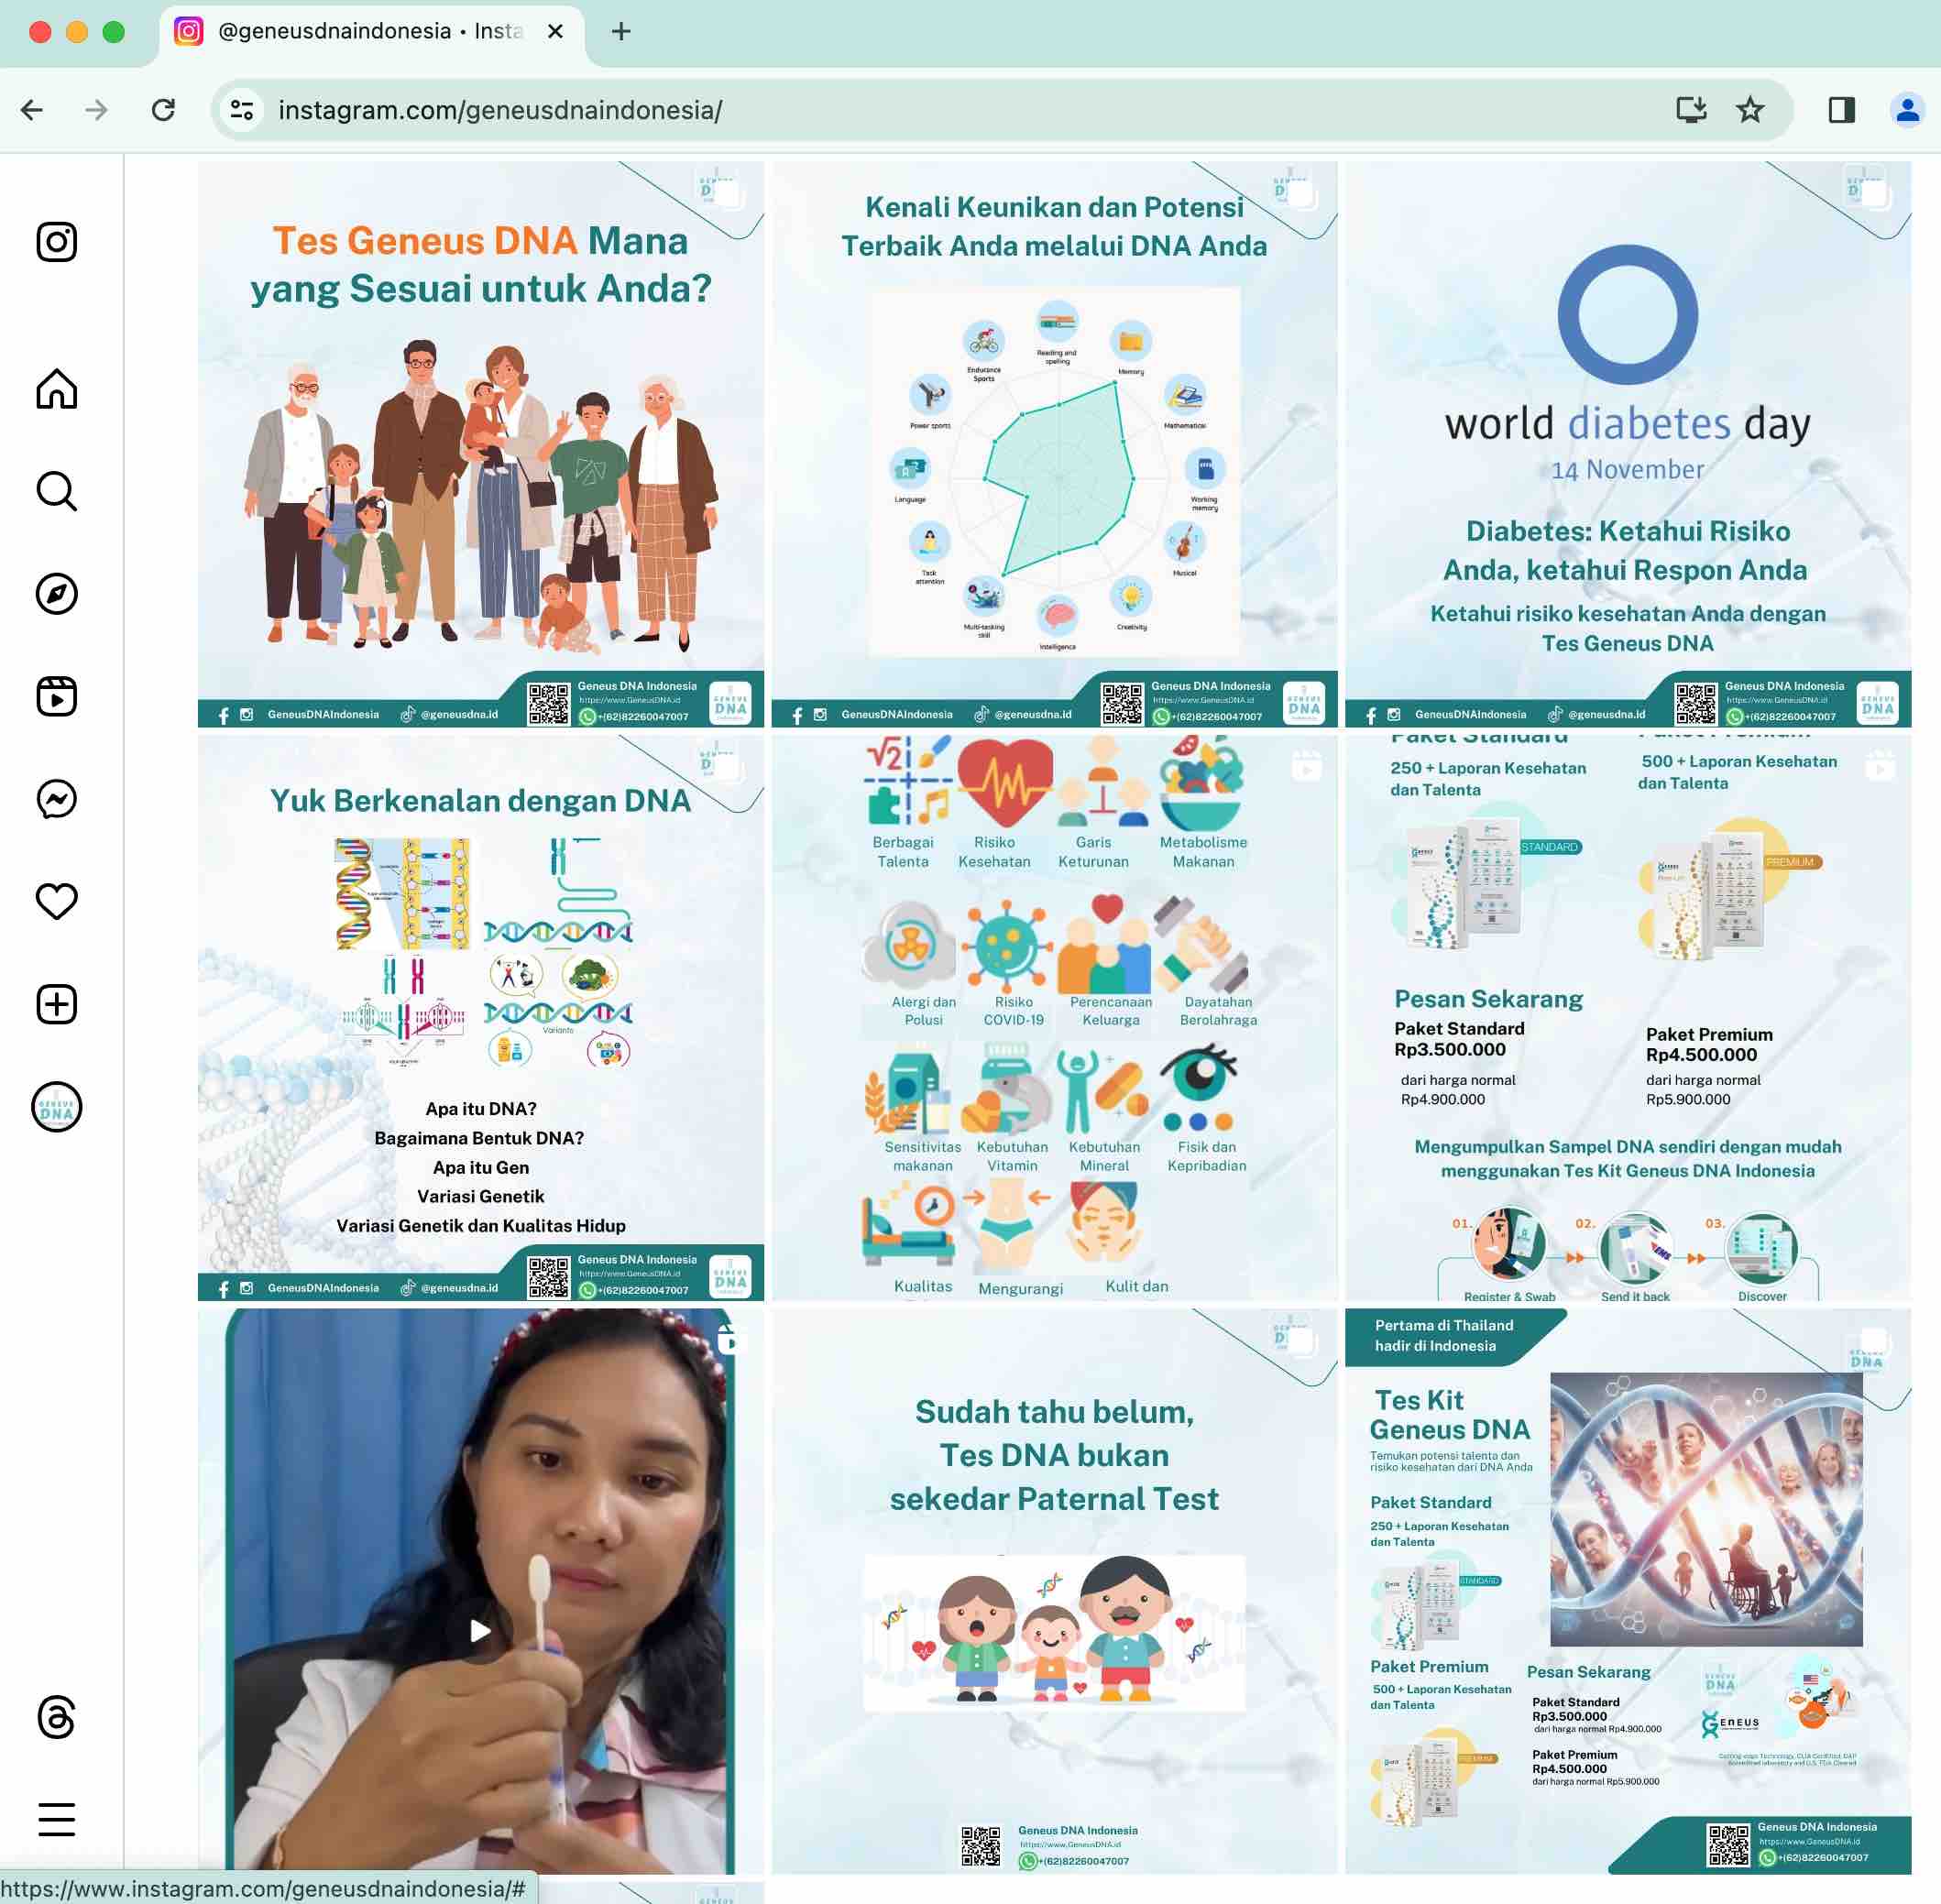The width and height of the screenshot is (1941, 1904).
Task: Reload the Instagram page
Action: (163, 110)
